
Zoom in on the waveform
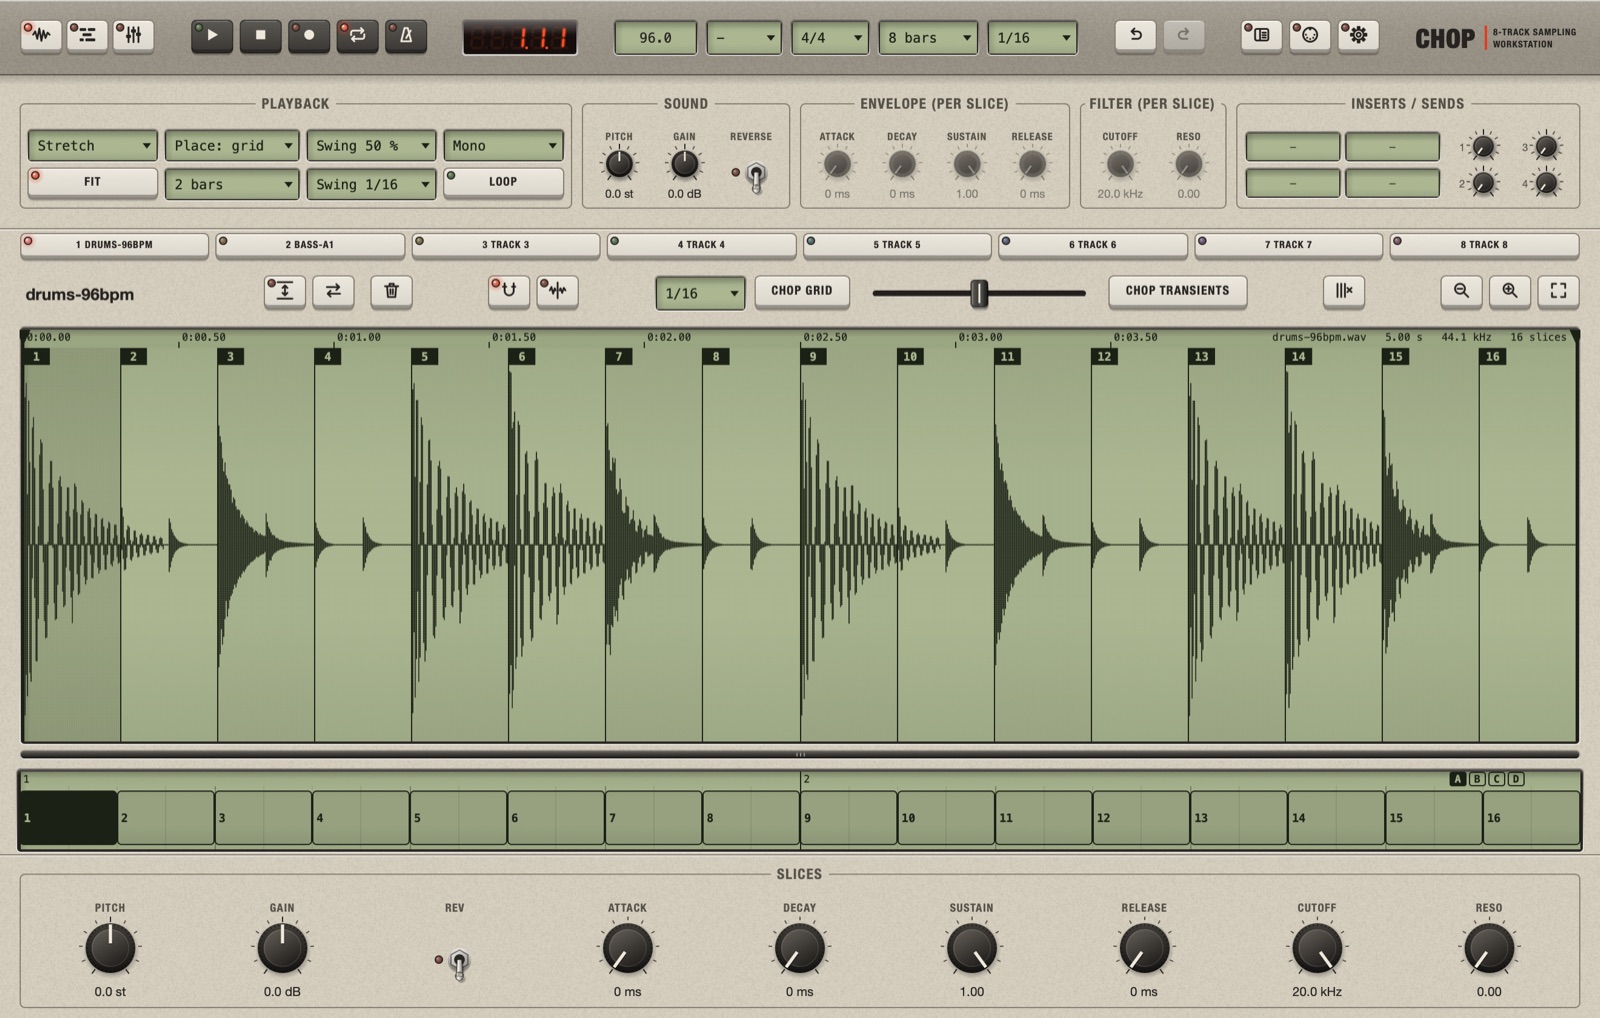click(1510, 291)
